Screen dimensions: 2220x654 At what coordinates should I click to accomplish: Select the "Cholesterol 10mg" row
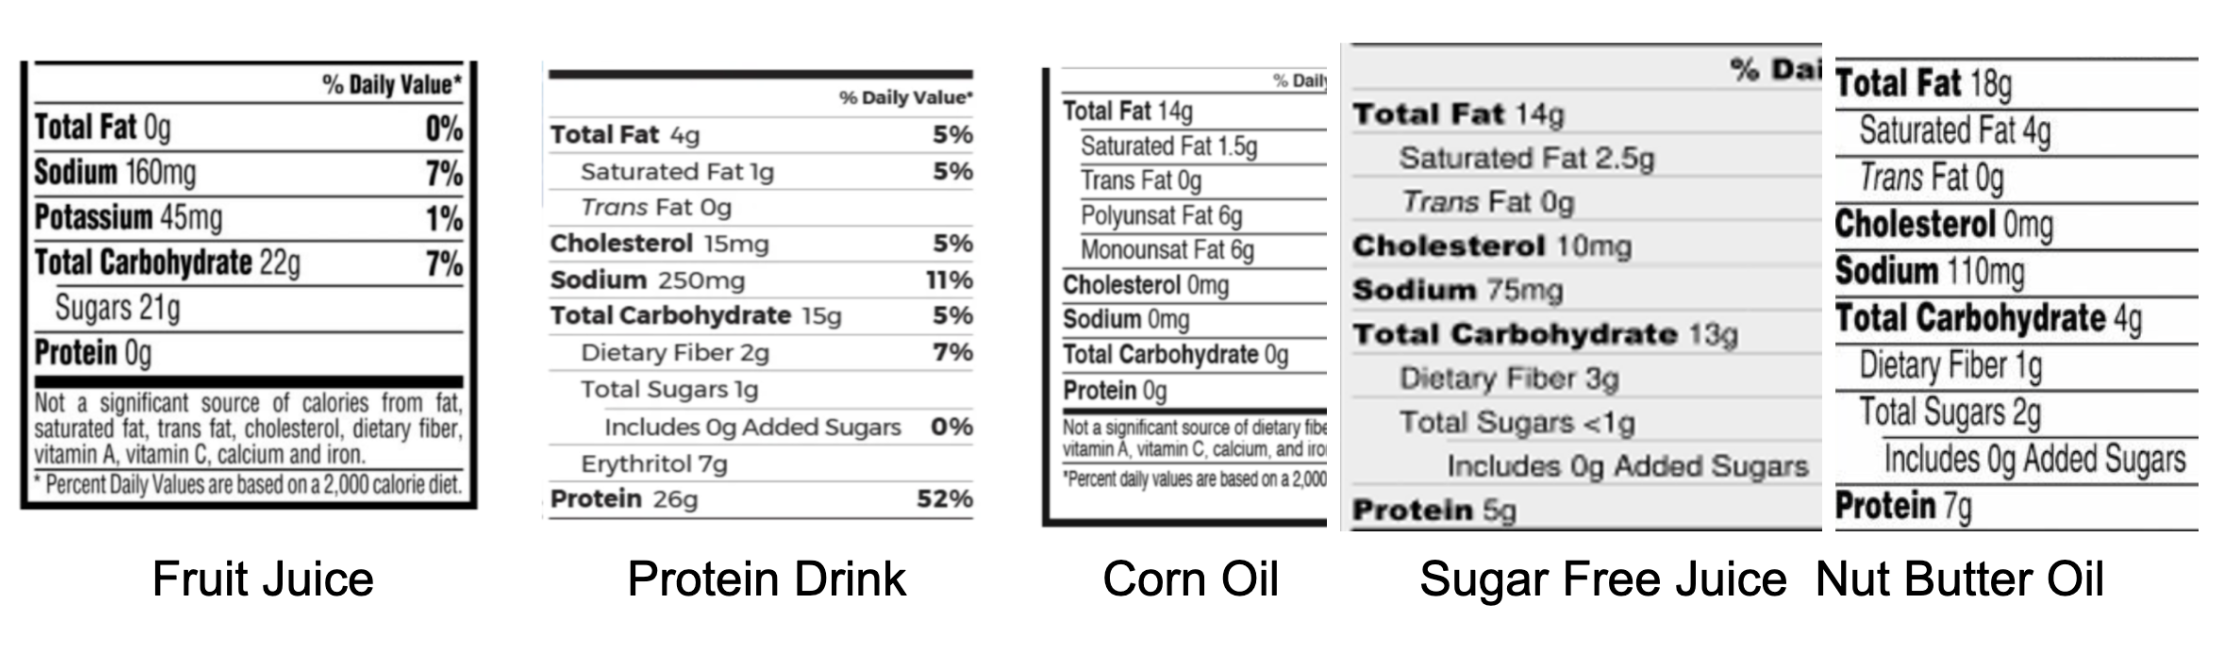[1491, 246]
